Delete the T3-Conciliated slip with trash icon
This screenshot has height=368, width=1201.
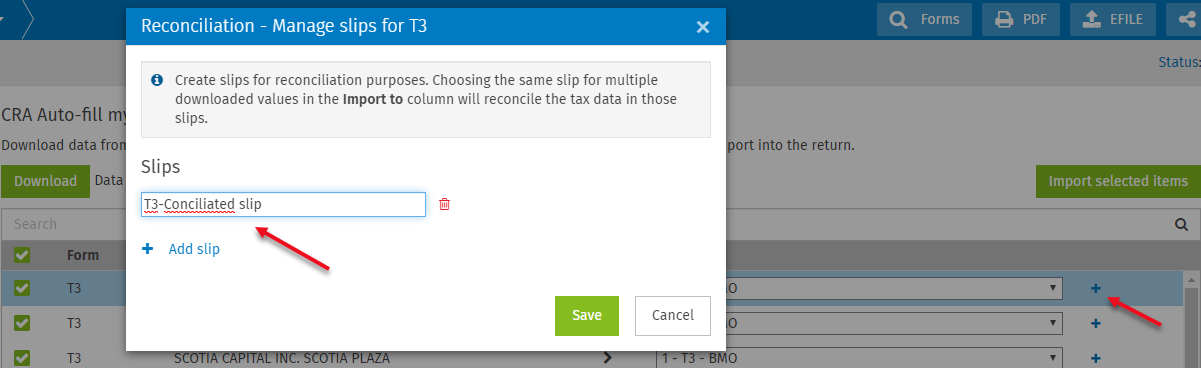pyautogui.click(x=445, y=204)
